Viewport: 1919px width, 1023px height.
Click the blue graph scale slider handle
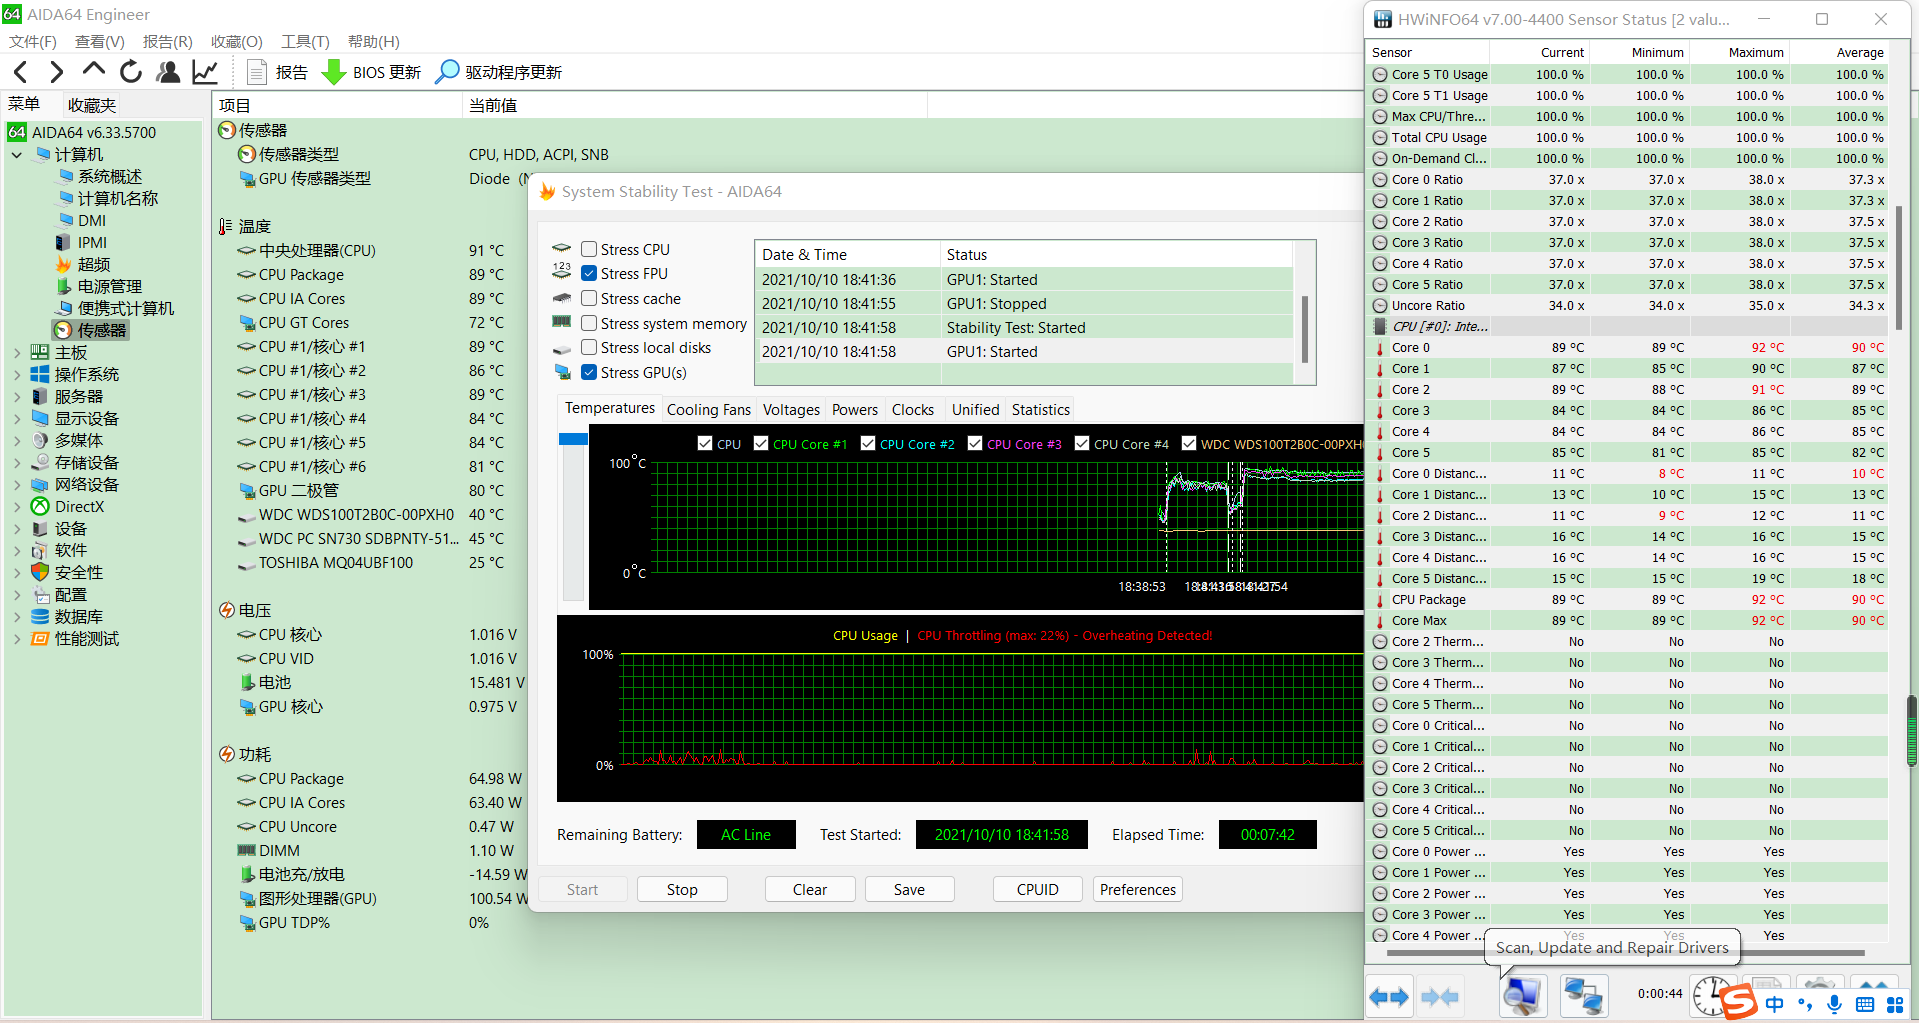[x=573, y=439]
